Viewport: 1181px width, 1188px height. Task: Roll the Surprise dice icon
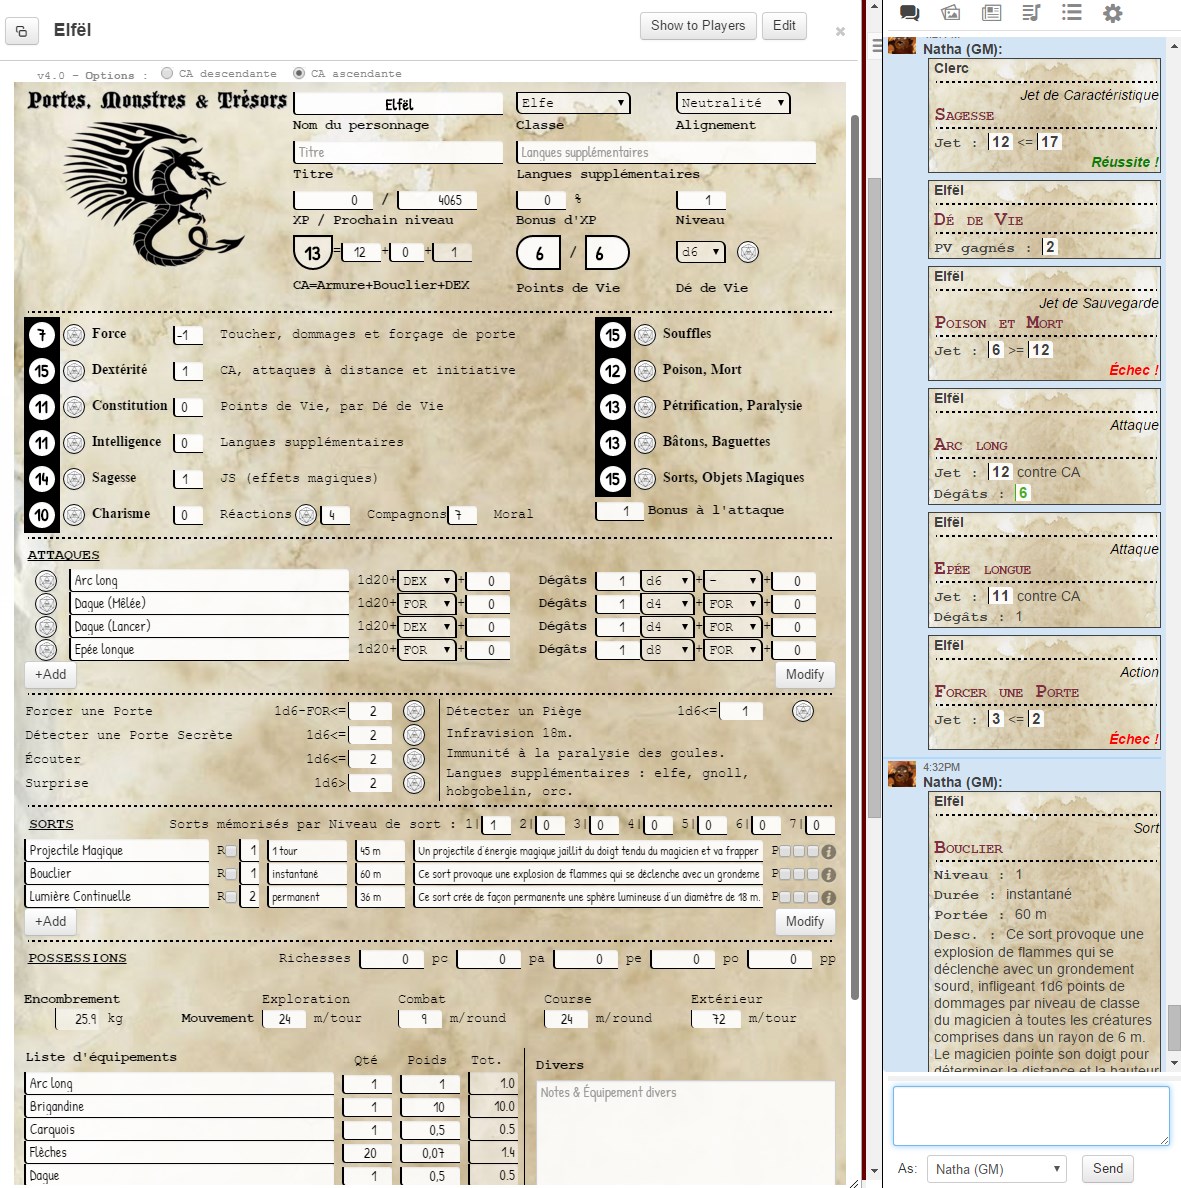point(414,783)
